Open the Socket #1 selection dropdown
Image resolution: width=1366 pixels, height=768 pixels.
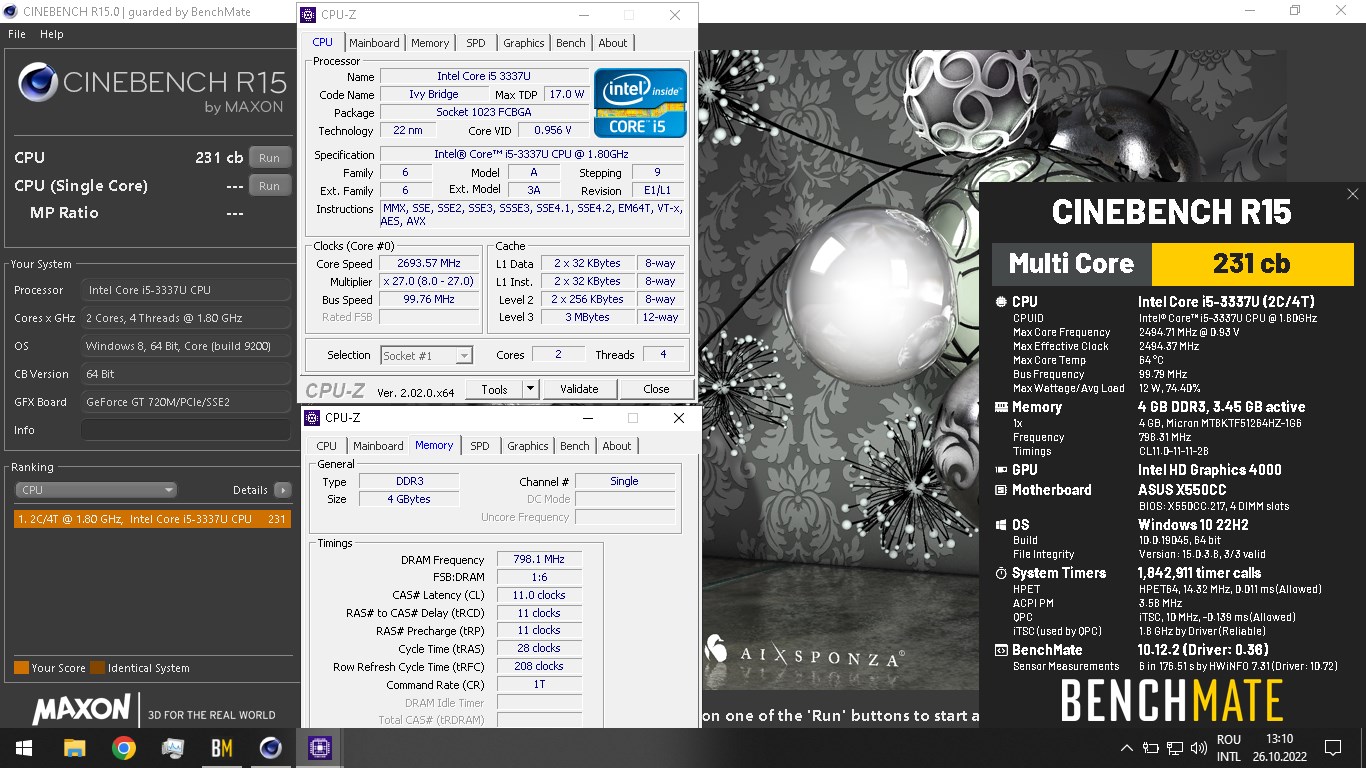426,355
